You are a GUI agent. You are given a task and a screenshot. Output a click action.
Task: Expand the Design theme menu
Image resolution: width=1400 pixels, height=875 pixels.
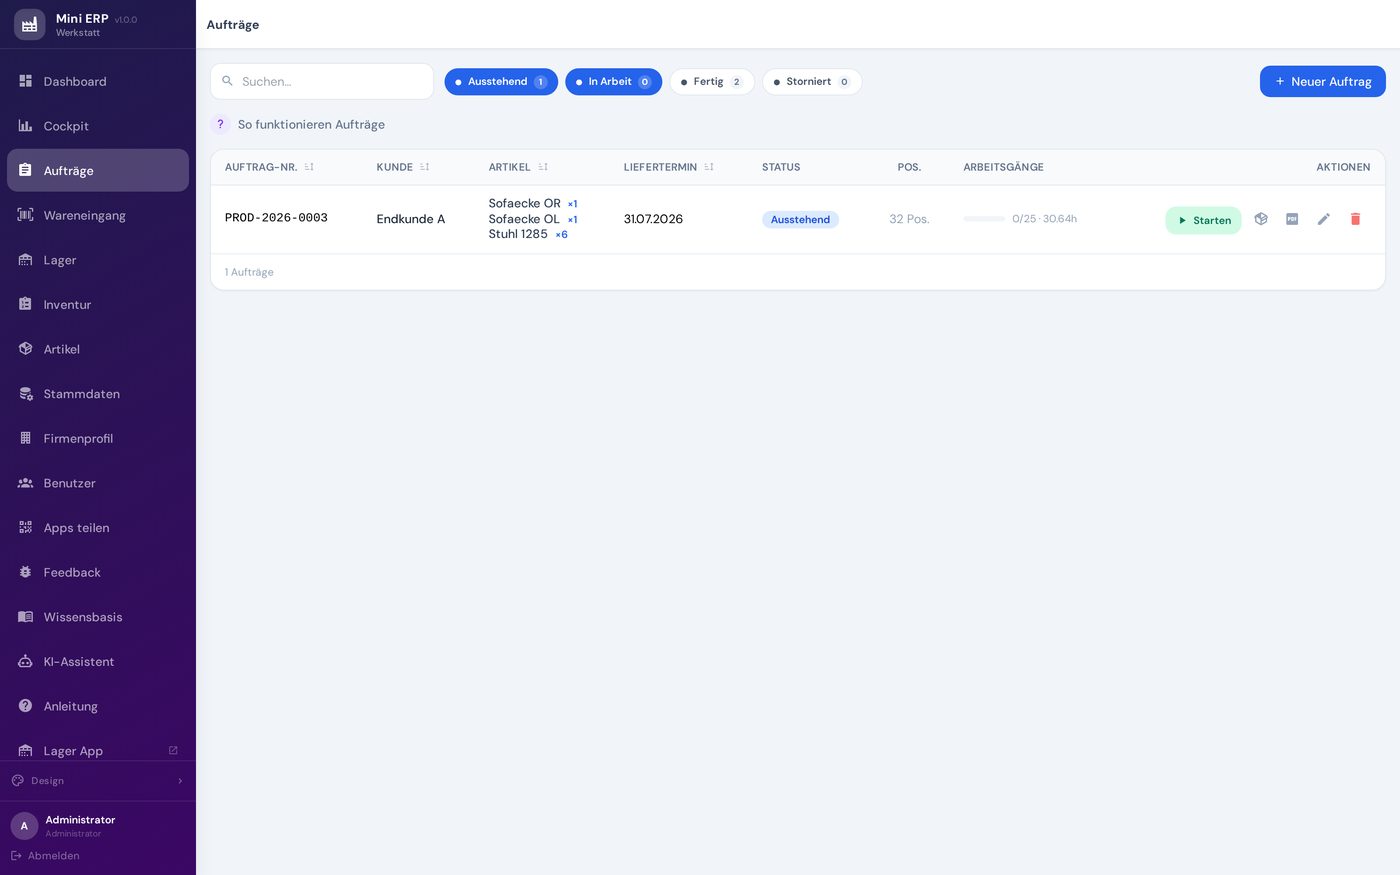[98, 781]
